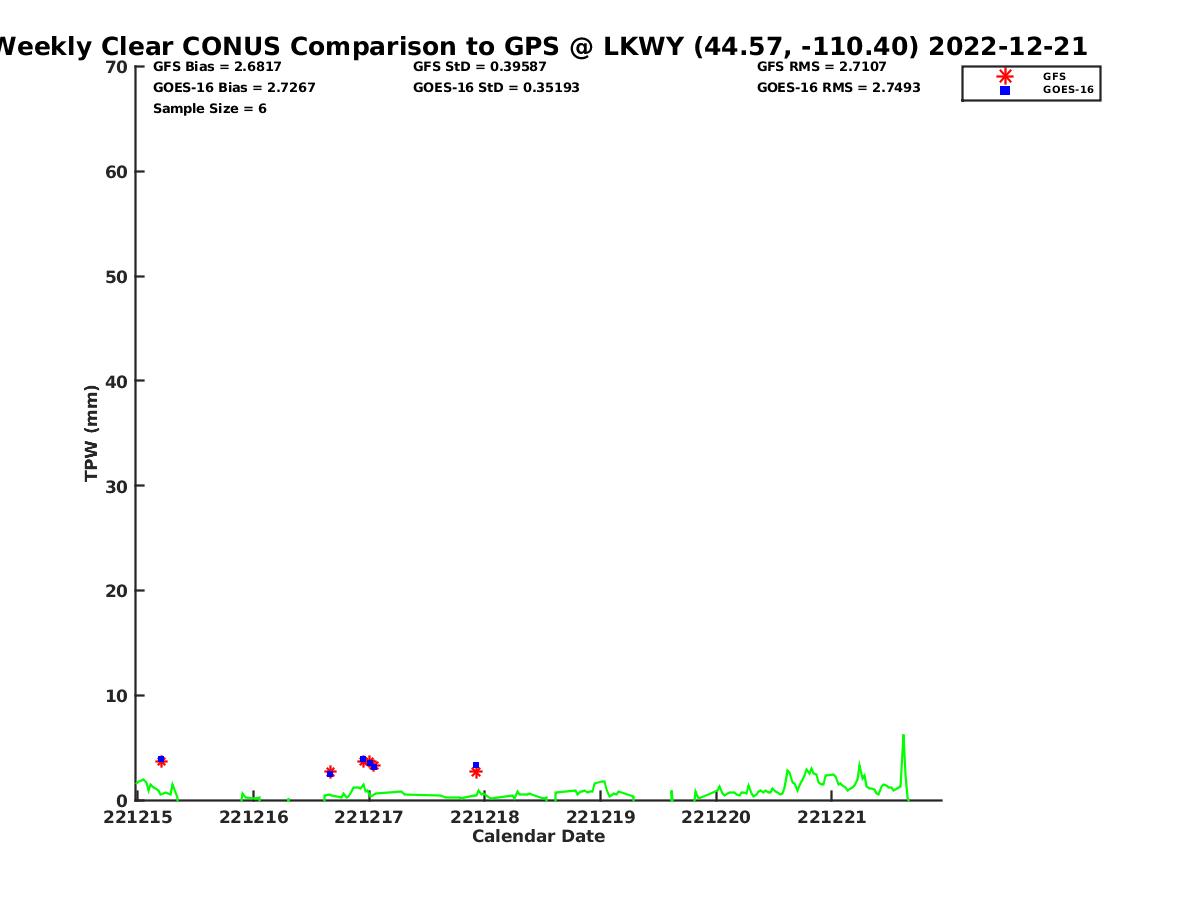Click the TPW (mm) y-axis label
The width and height of the screenshot is (1200, 900).
(x=92, y=433)
